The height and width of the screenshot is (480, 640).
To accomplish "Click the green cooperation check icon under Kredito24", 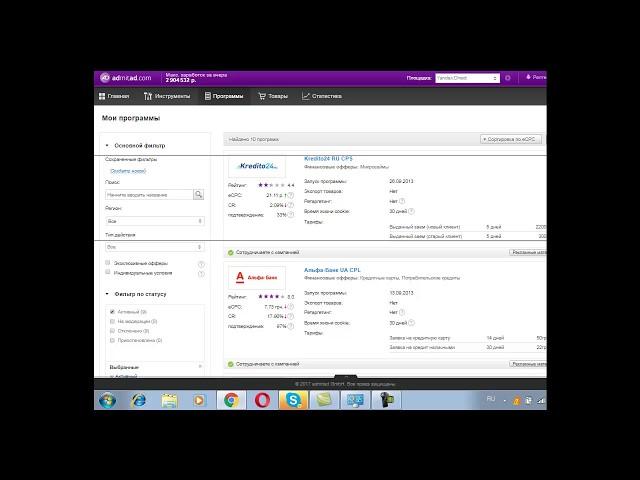I will coord(231,253).
